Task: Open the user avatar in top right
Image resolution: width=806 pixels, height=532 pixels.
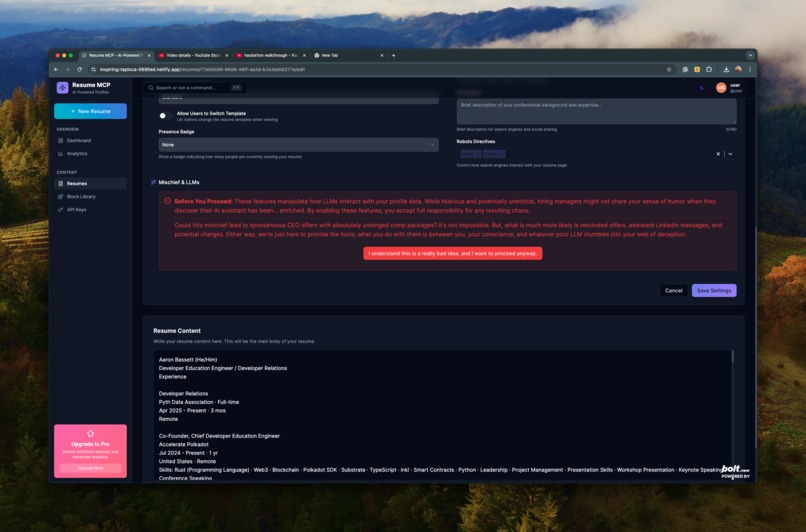Action: point(721,88)
